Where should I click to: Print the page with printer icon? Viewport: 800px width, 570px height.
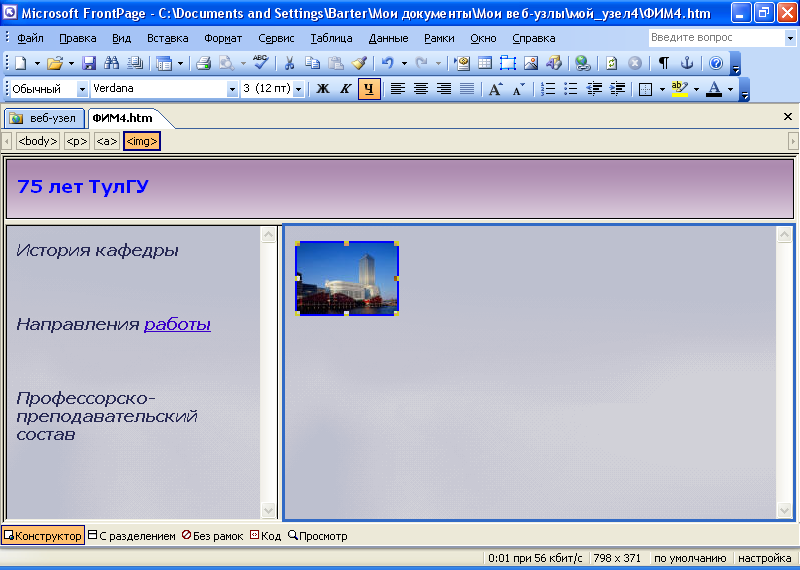(x=204, y=63)
